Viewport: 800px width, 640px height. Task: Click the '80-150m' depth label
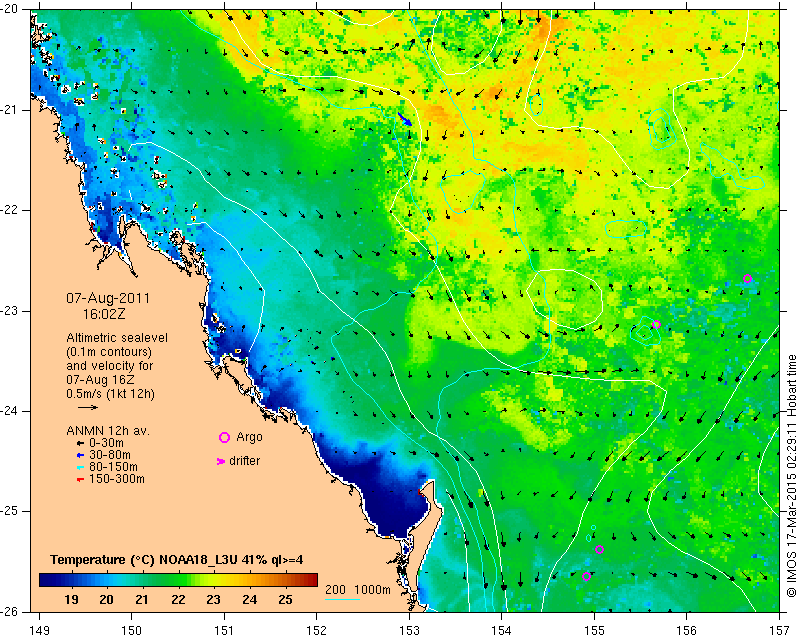[113, 467]
